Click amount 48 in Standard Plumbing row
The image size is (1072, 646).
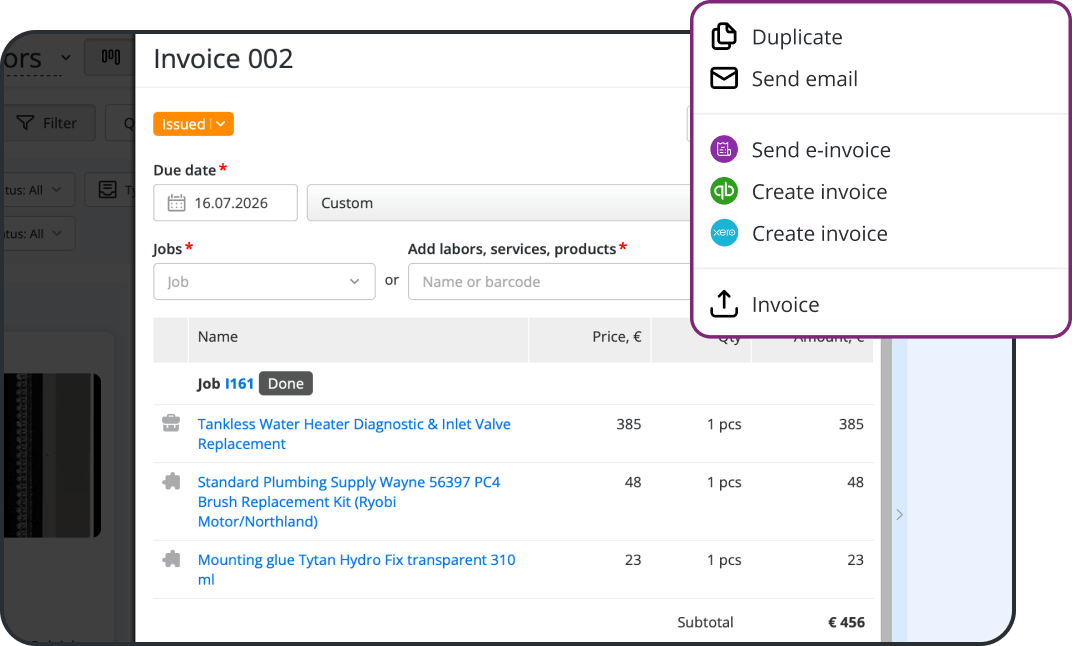point(855,482)
